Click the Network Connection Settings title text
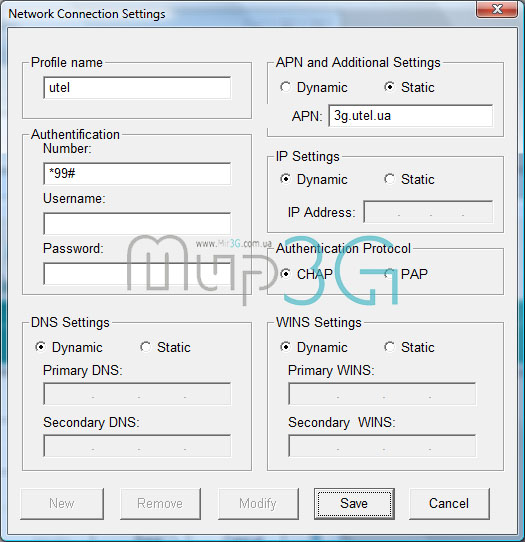The image size is (525, 542). click(x=87, y=14)
